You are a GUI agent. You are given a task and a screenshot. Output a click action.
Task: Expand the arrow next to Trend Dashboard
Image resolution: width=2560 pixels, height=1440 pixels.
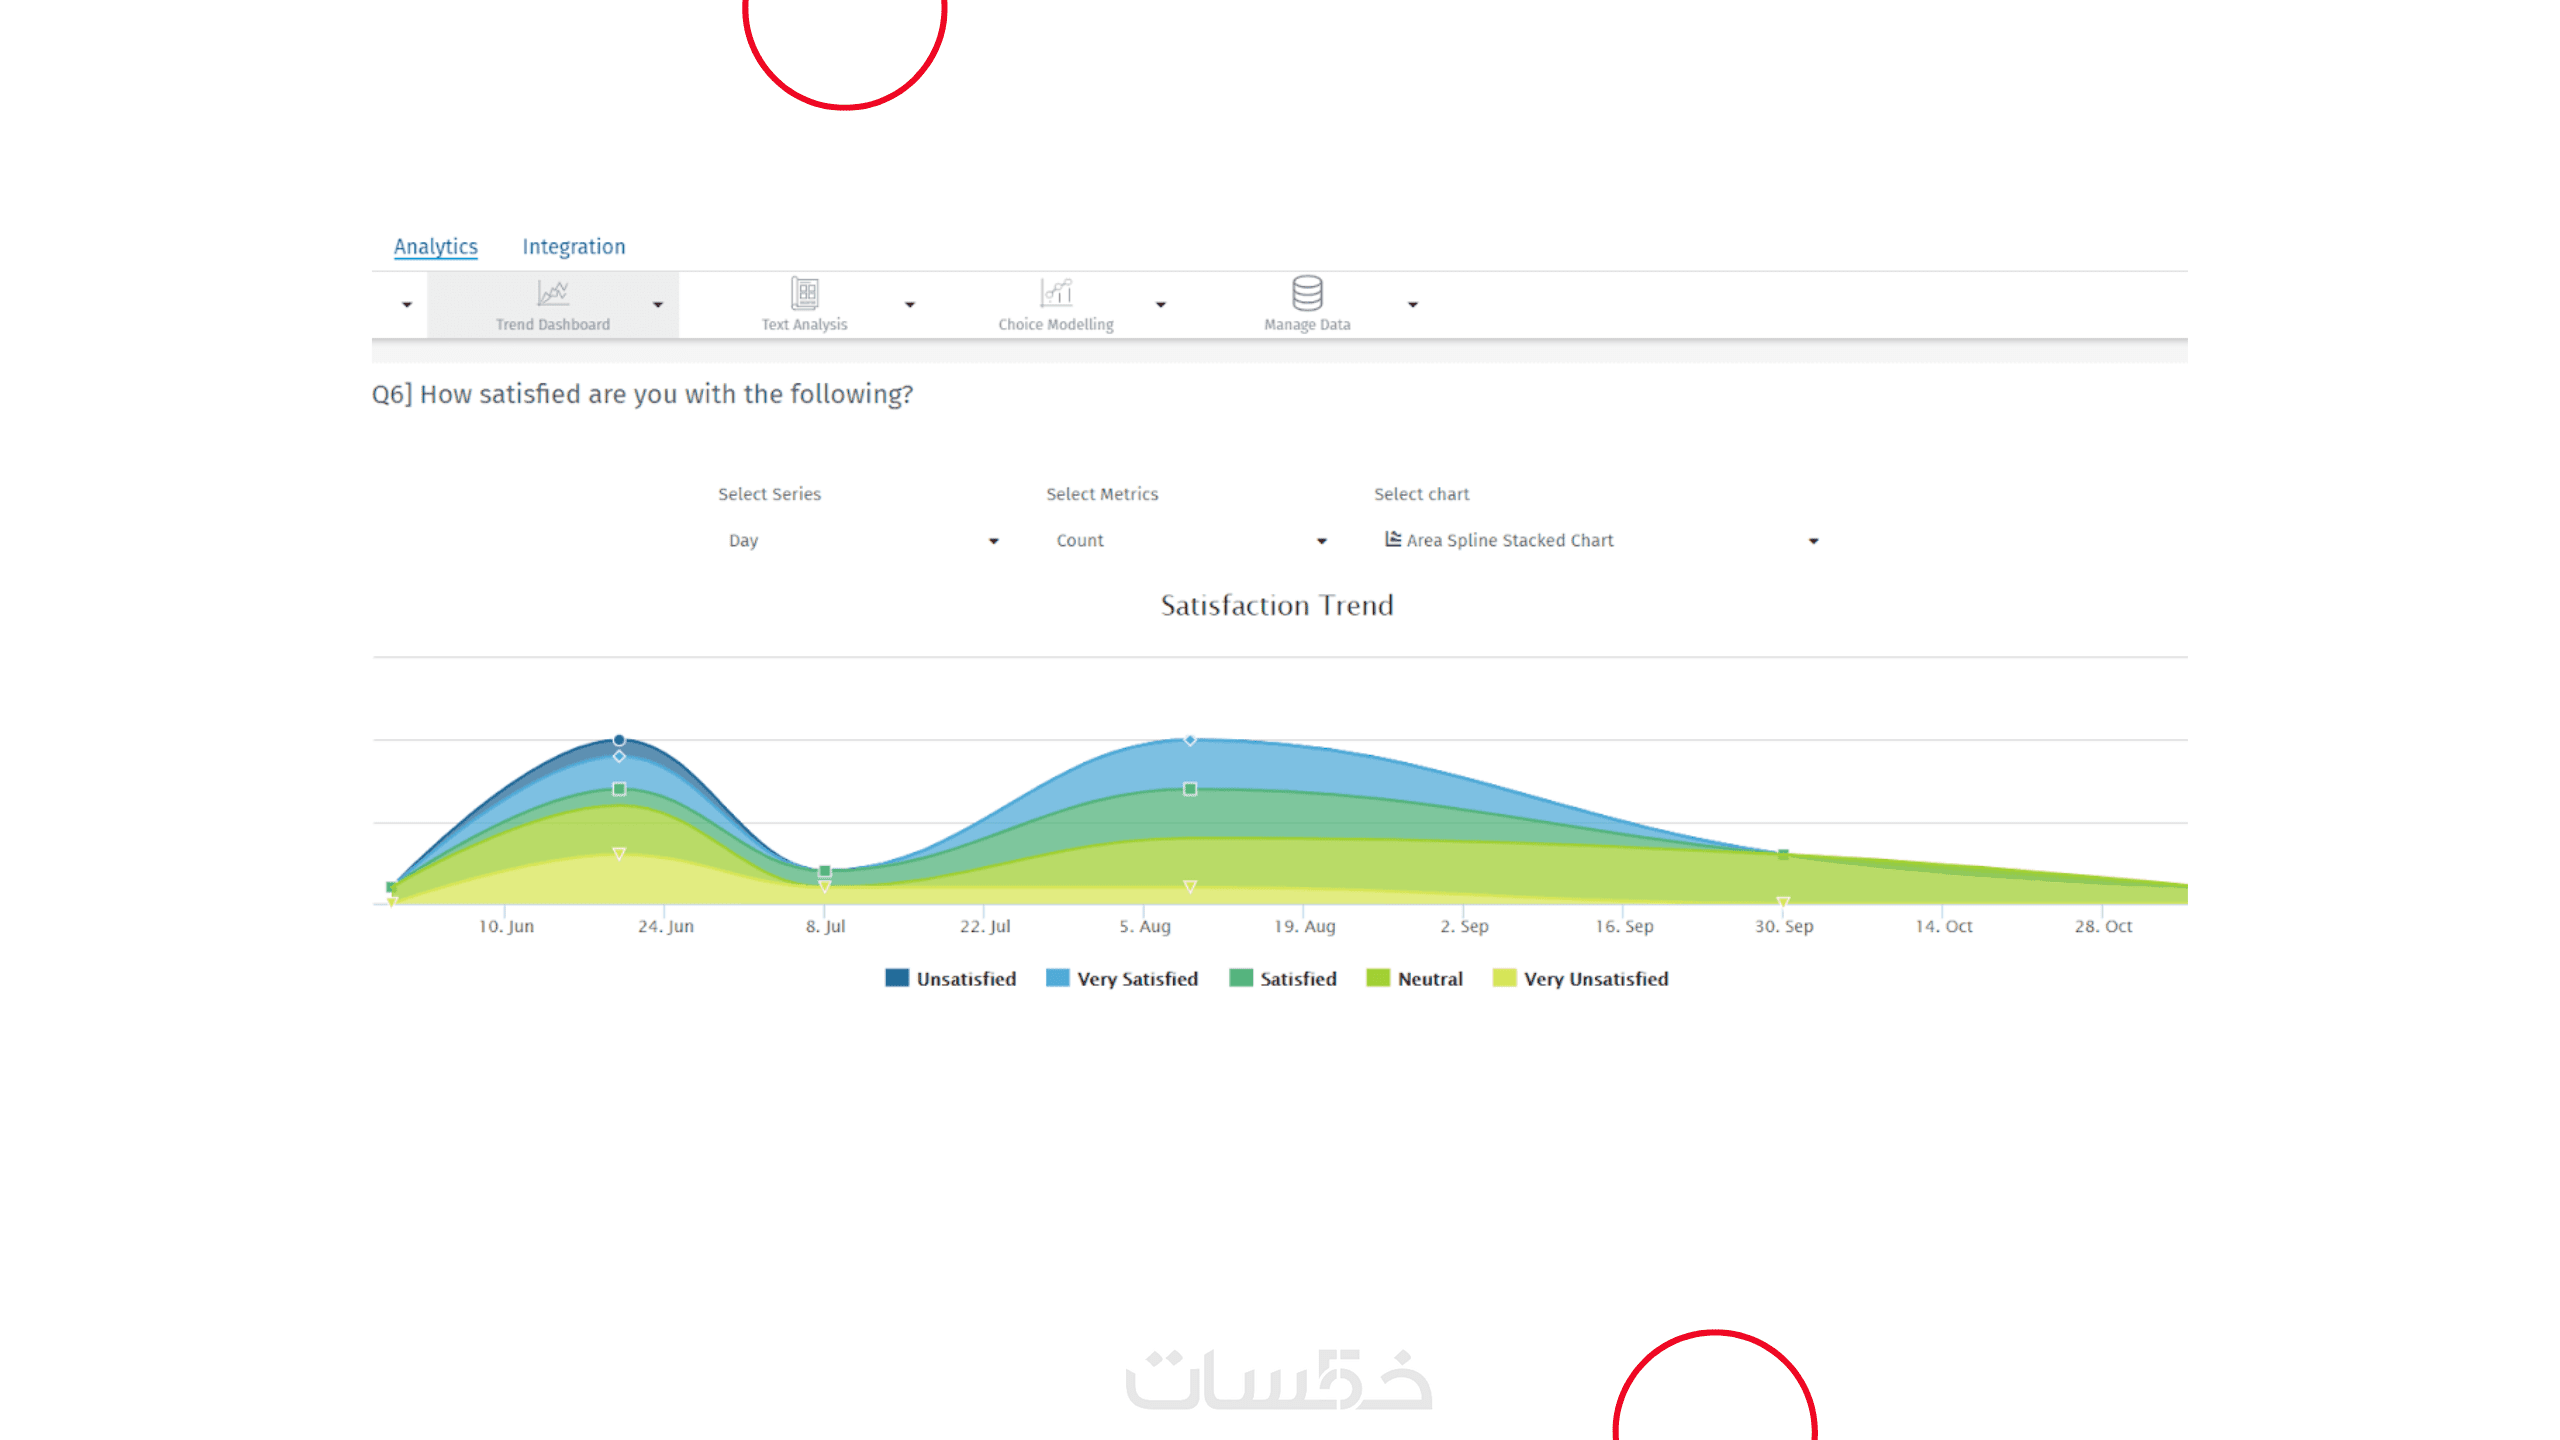pyautogui.click(x=658, y=305)
